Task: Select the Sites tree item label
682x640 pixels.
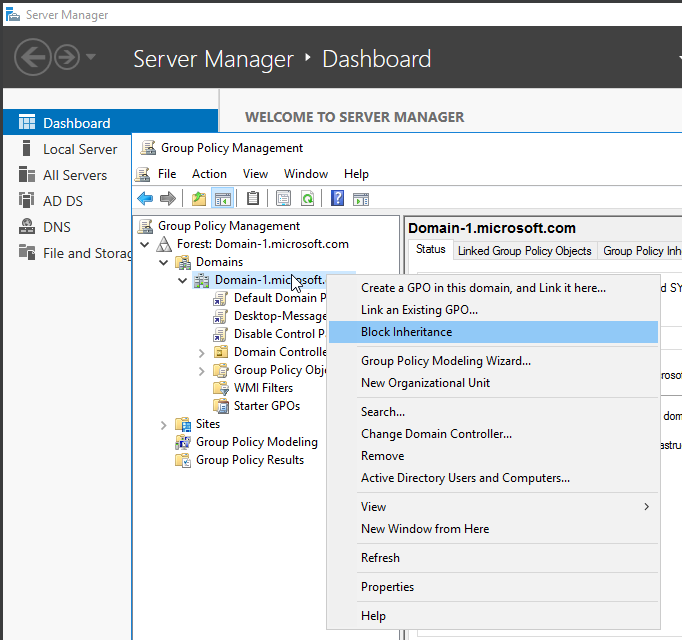Action: tap(208, 424)
